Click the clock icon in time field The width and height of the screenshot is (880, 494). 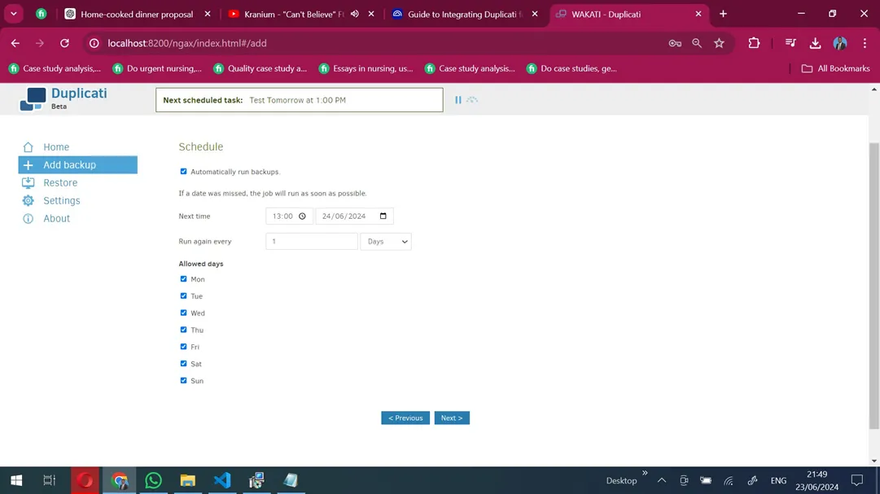302,216
